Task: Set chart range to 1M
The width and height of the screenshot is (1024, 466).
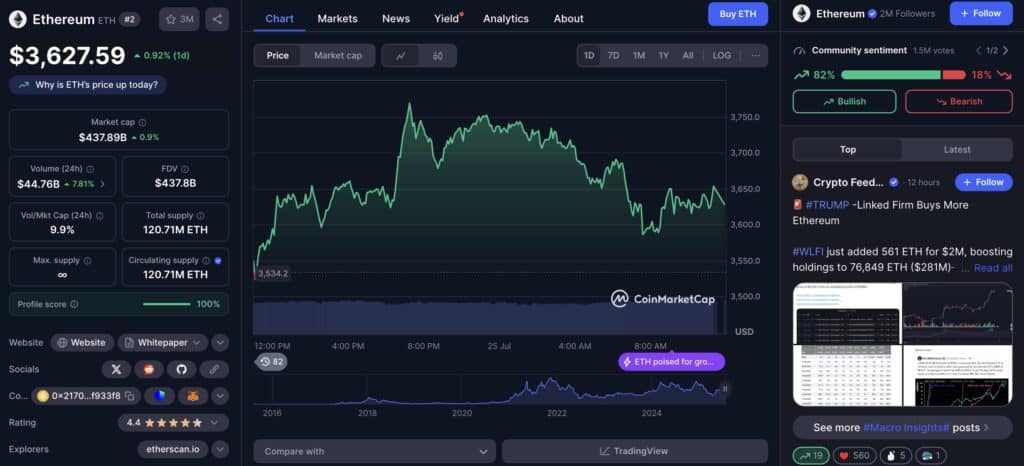Action: 639,55
